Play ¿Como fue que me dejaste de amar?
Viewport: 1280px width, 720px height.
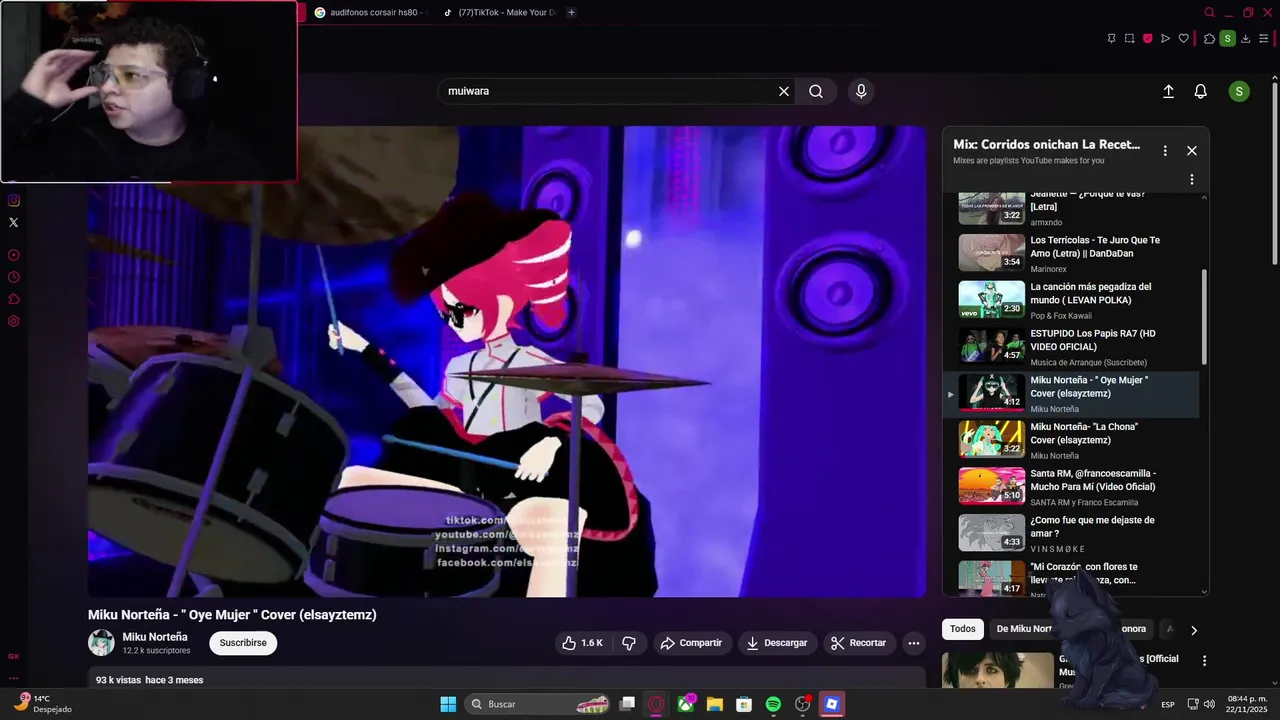(x=1071, y=534)
